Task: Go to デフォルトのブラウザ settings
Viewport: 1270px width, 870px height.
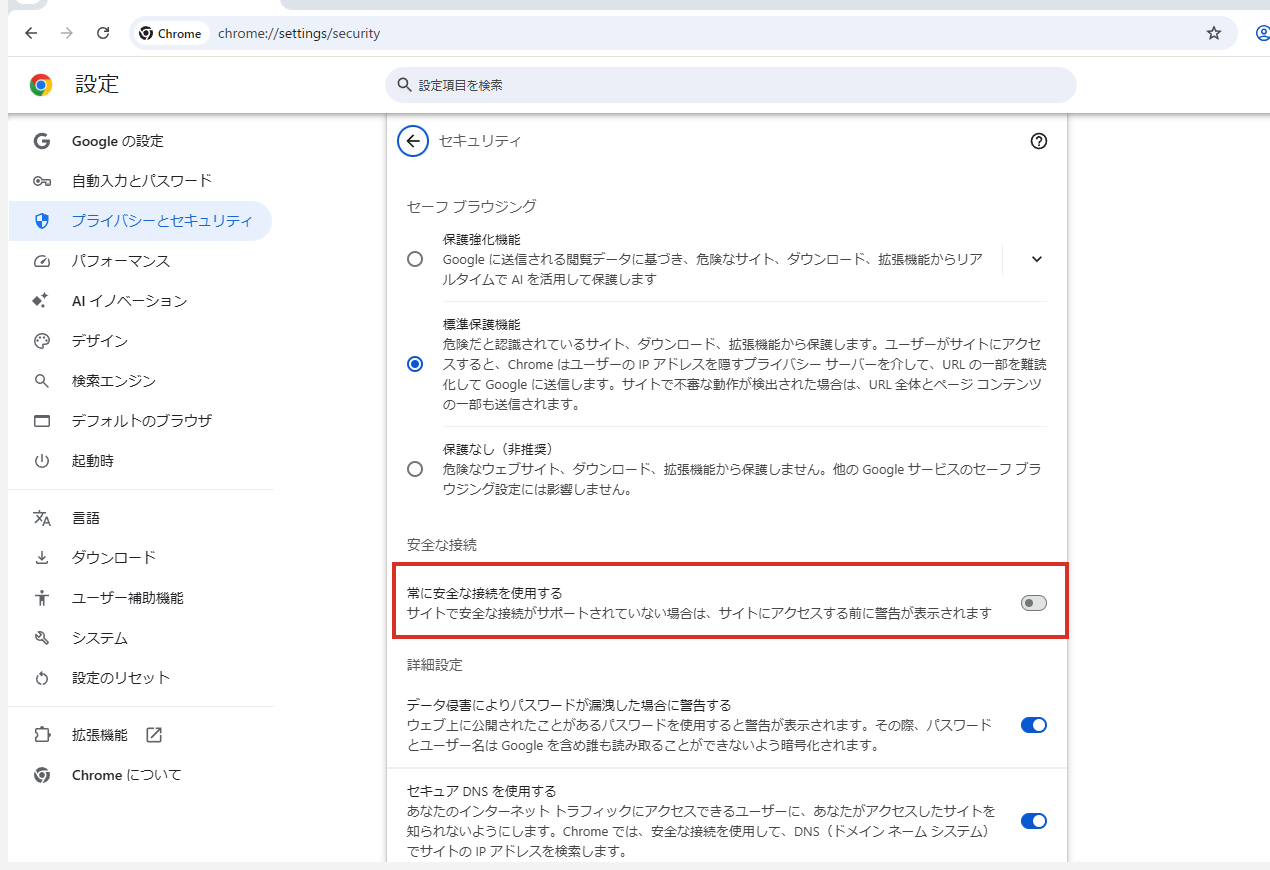Action: click(140, 421)
